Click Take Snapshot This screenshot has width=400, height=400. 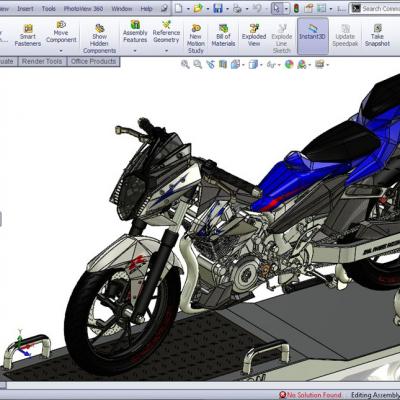point(377,36)
